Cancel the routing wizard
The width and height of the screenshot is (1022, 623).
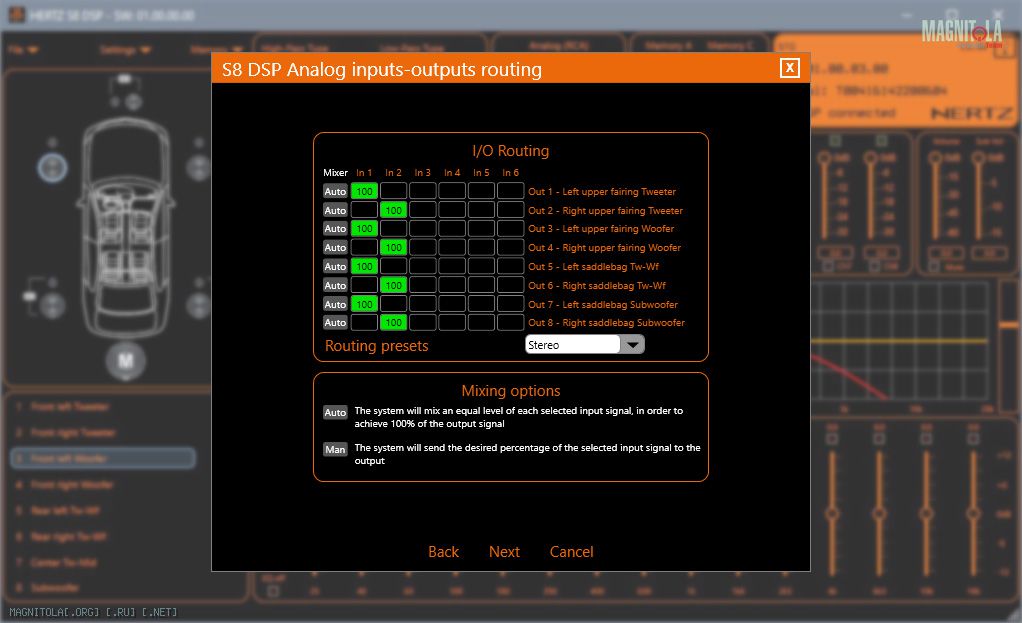point(571,551)
